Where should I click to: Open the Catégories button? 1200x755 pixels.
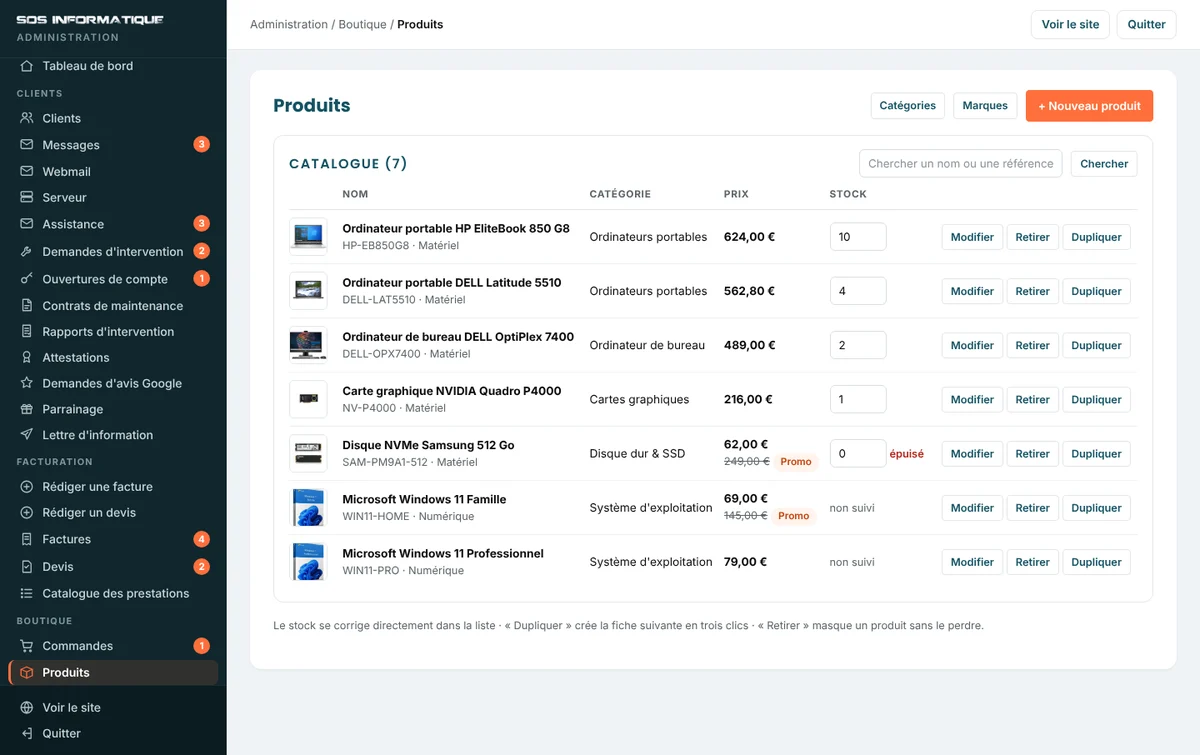coord(908,106)
